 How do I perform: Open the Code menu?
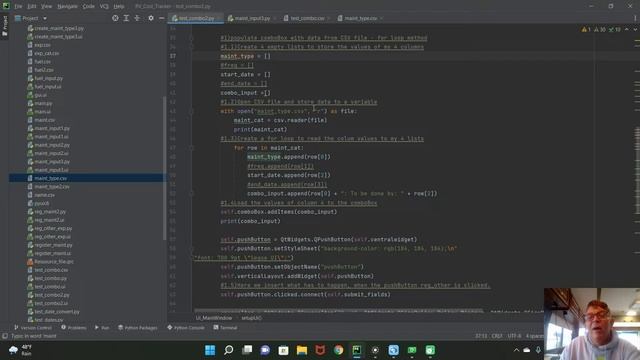pos(89,6)
